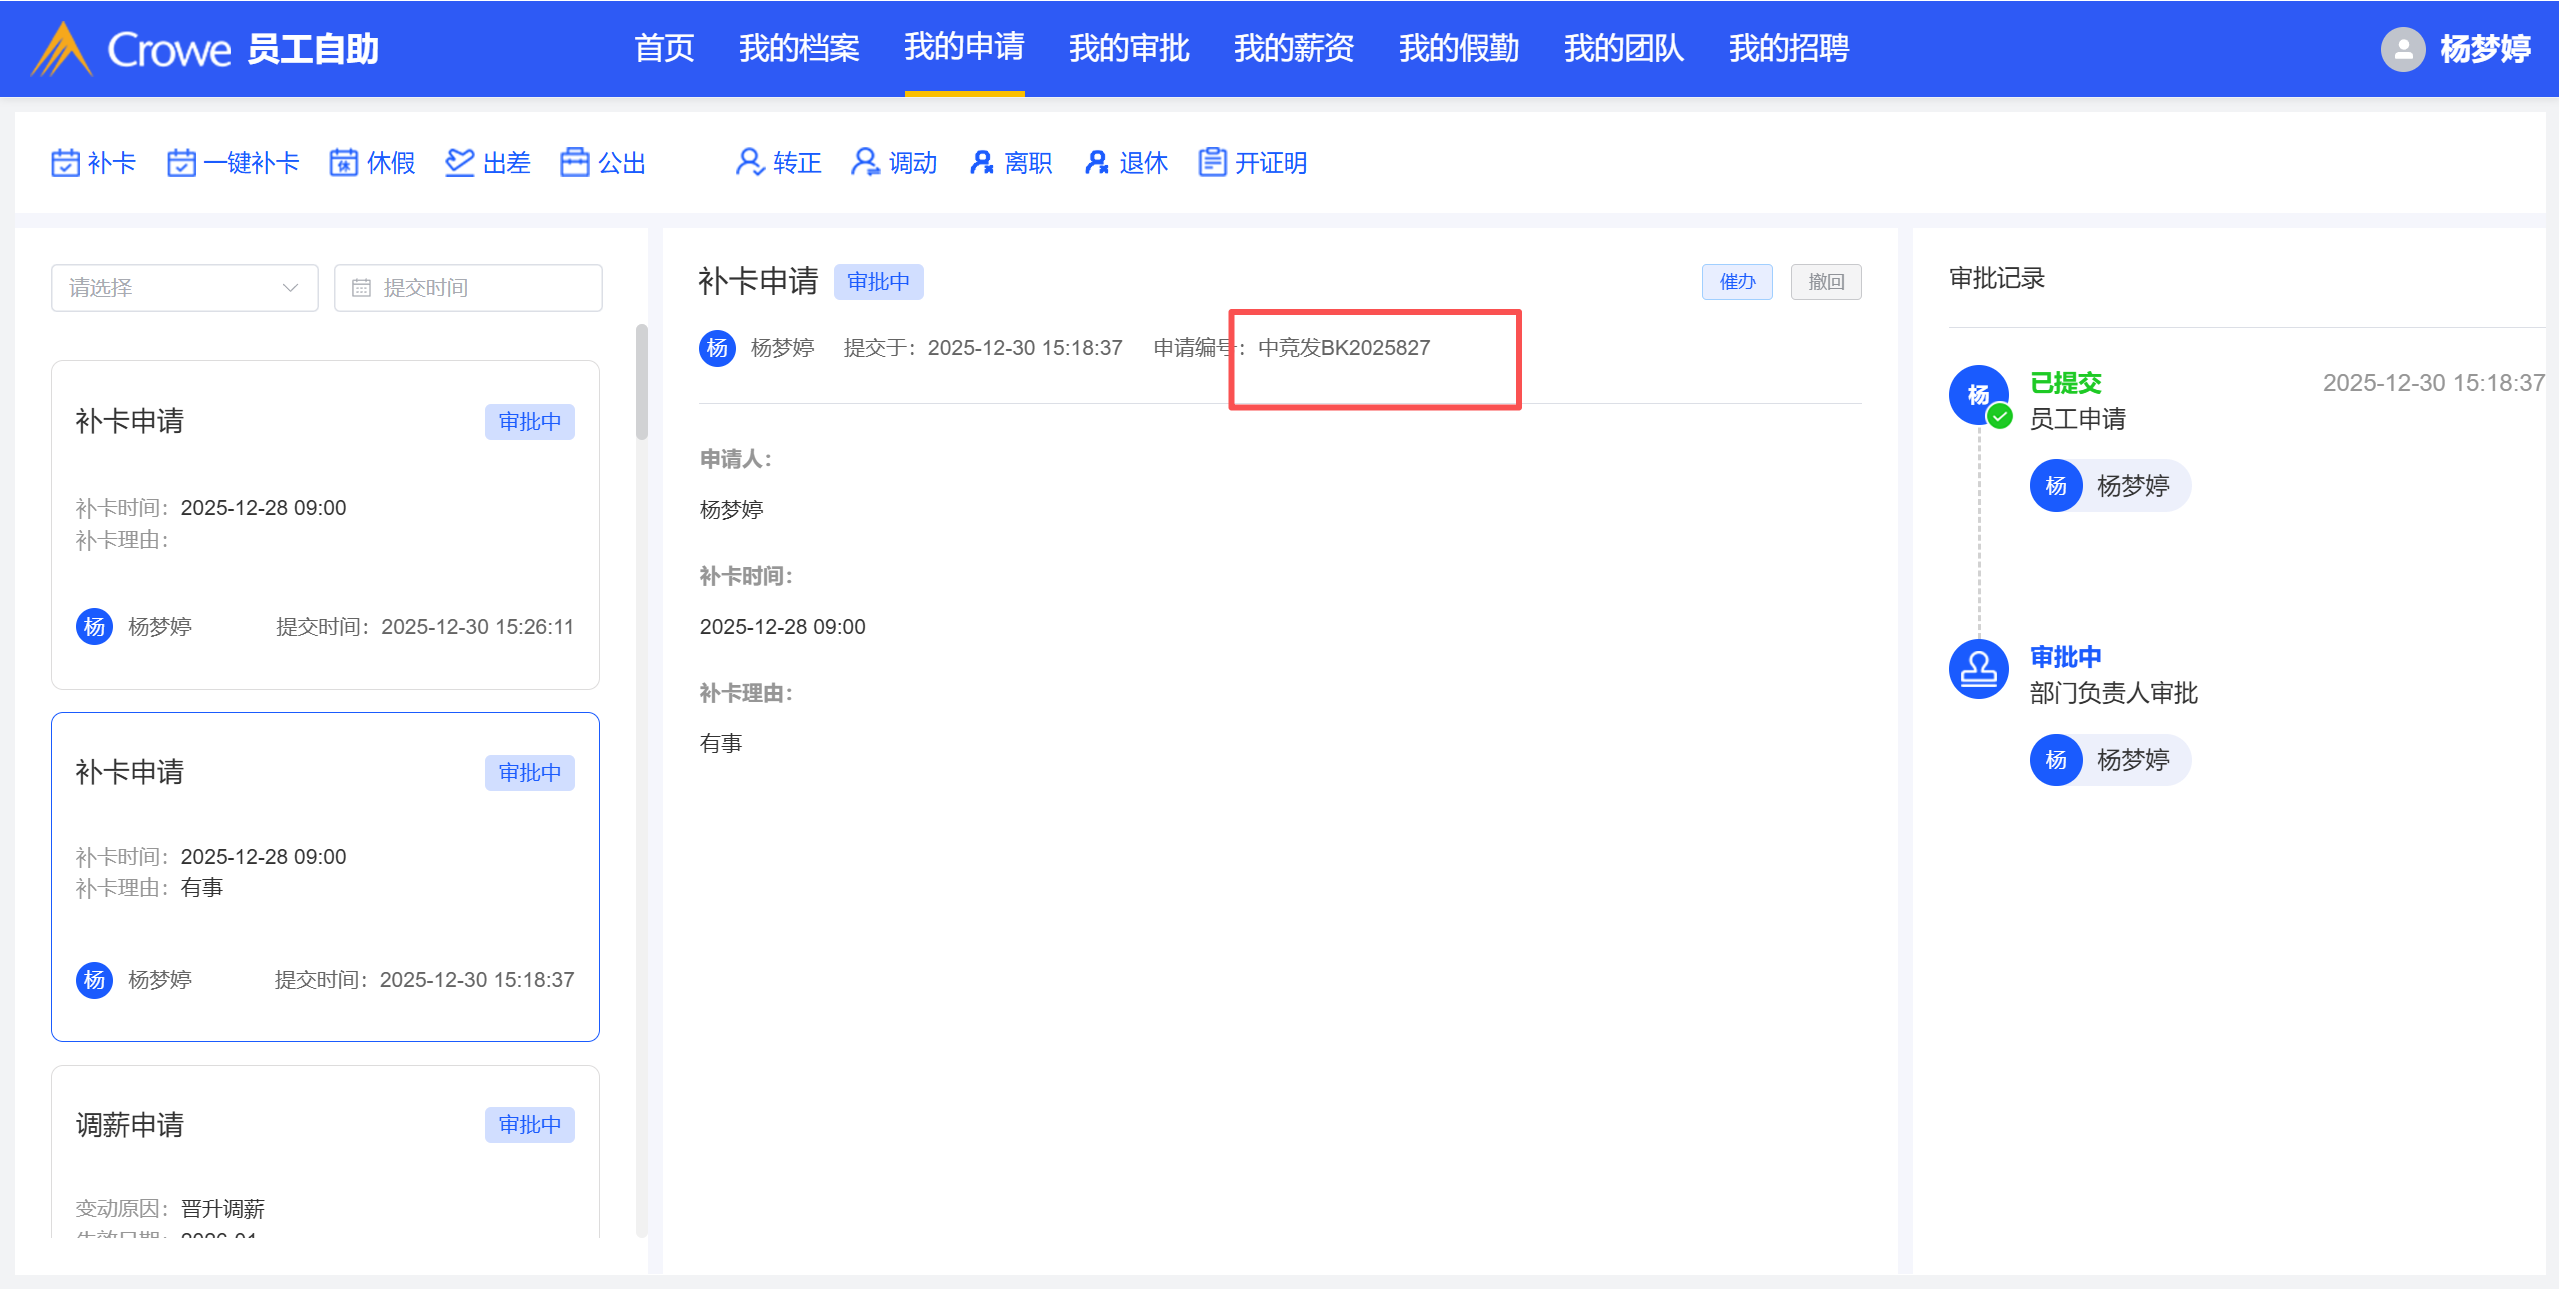The image size is (2559, 1289).
Task: Click the application list scrollbar
Action: 641,383
